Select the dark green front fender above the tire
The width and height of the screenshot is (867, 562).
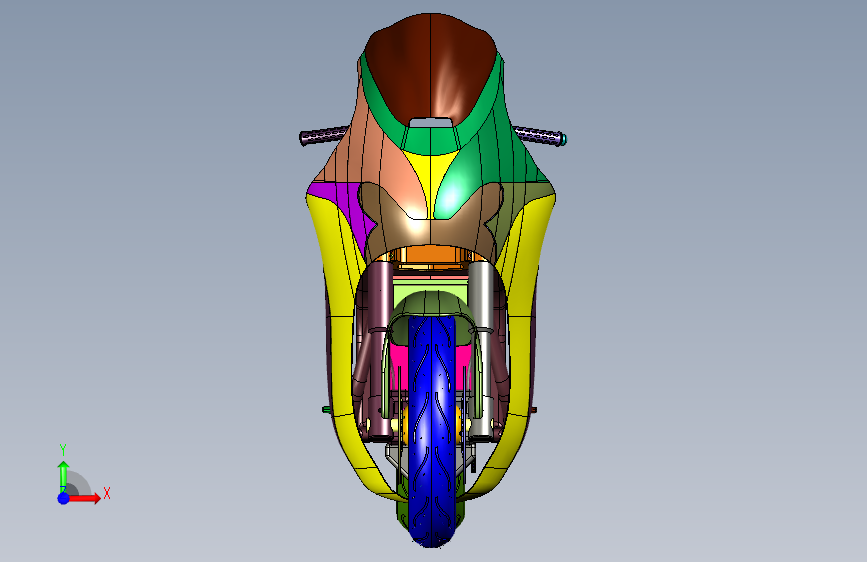coord(431,303)
